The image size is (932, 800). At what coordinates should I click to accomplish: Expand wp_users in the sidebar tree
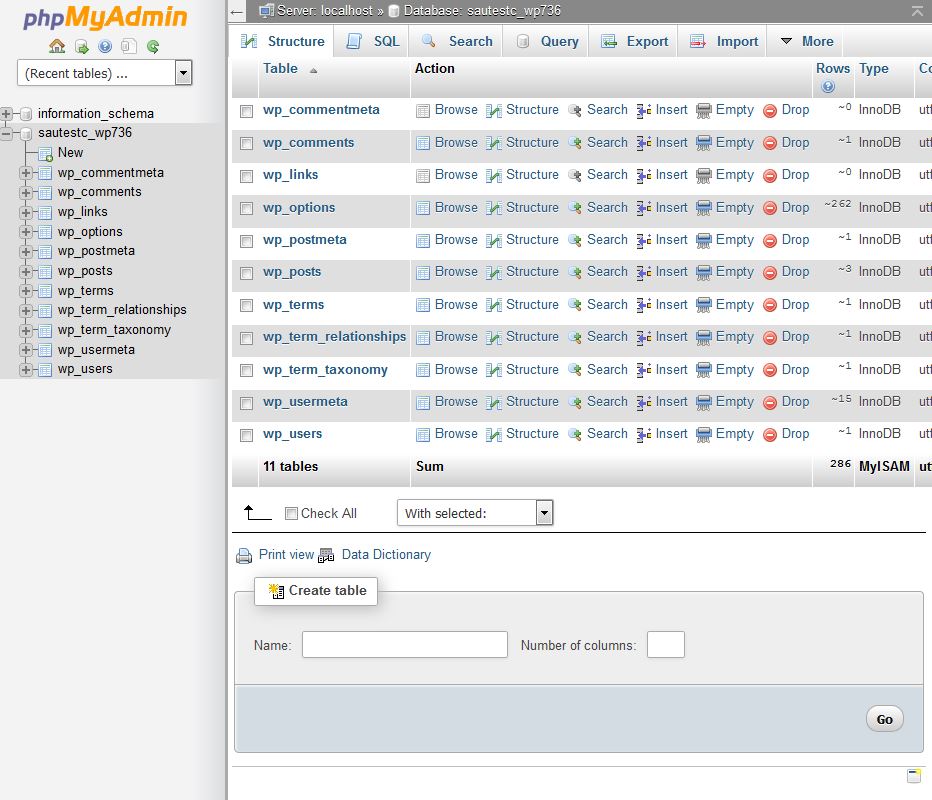26,370
